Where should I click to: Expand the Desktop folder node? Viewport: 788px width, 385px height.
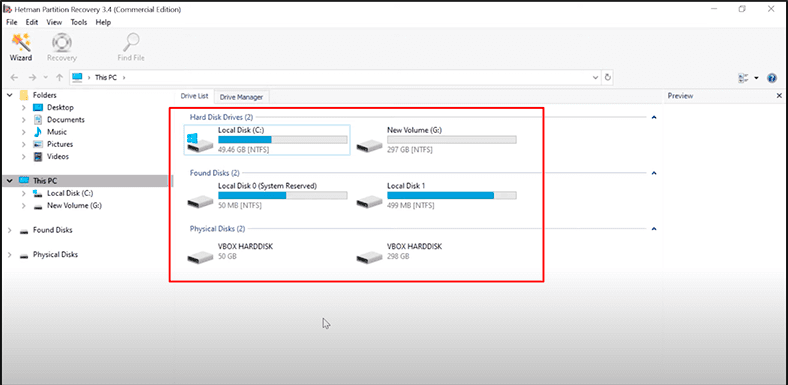pos(24,108)
